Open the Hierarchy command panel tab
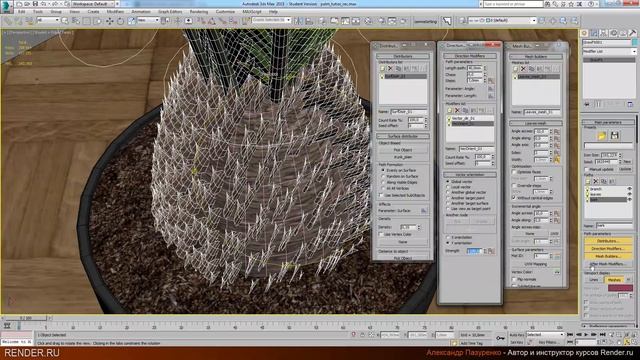This screenshot has height=360, width=640. pos(604,33)
